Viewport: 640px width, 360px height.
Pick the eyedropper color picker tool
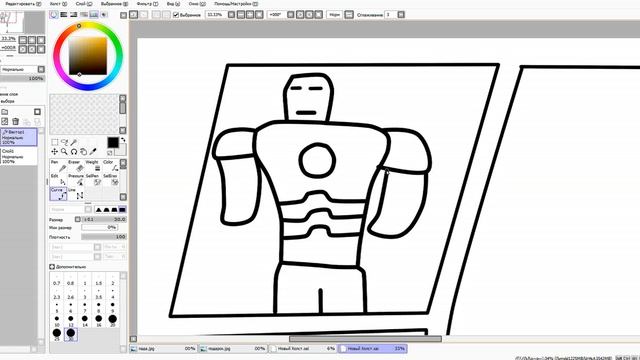pos(93,151)
